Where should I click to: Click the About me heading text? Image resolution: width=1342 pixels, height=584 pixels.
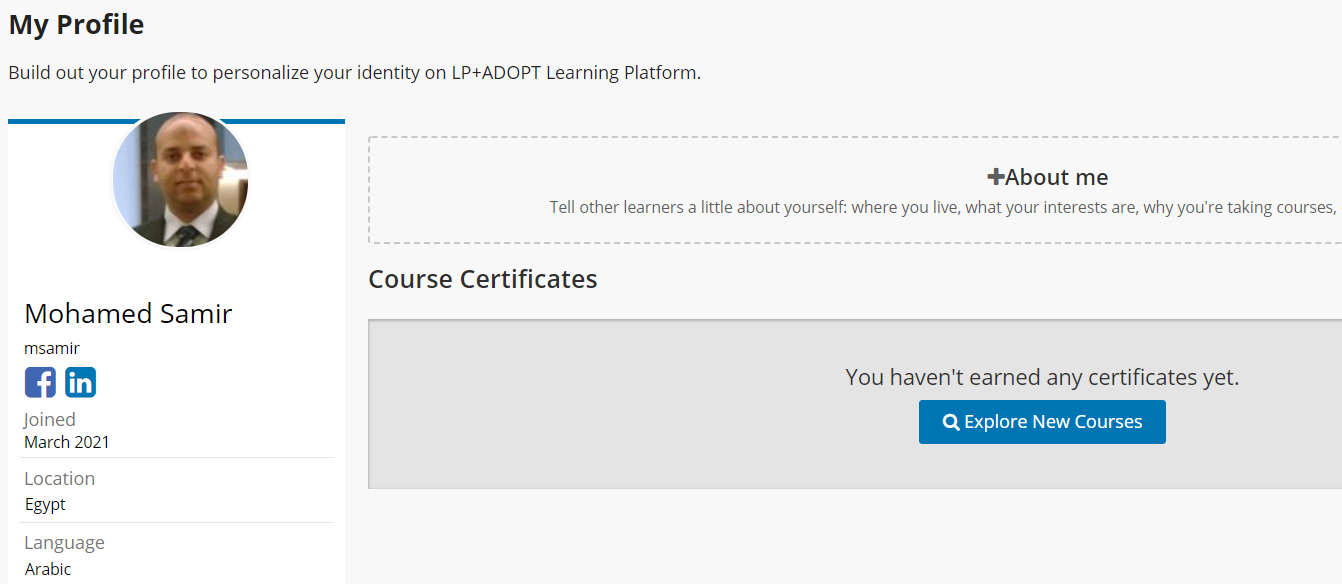[x=1056, y=177]
